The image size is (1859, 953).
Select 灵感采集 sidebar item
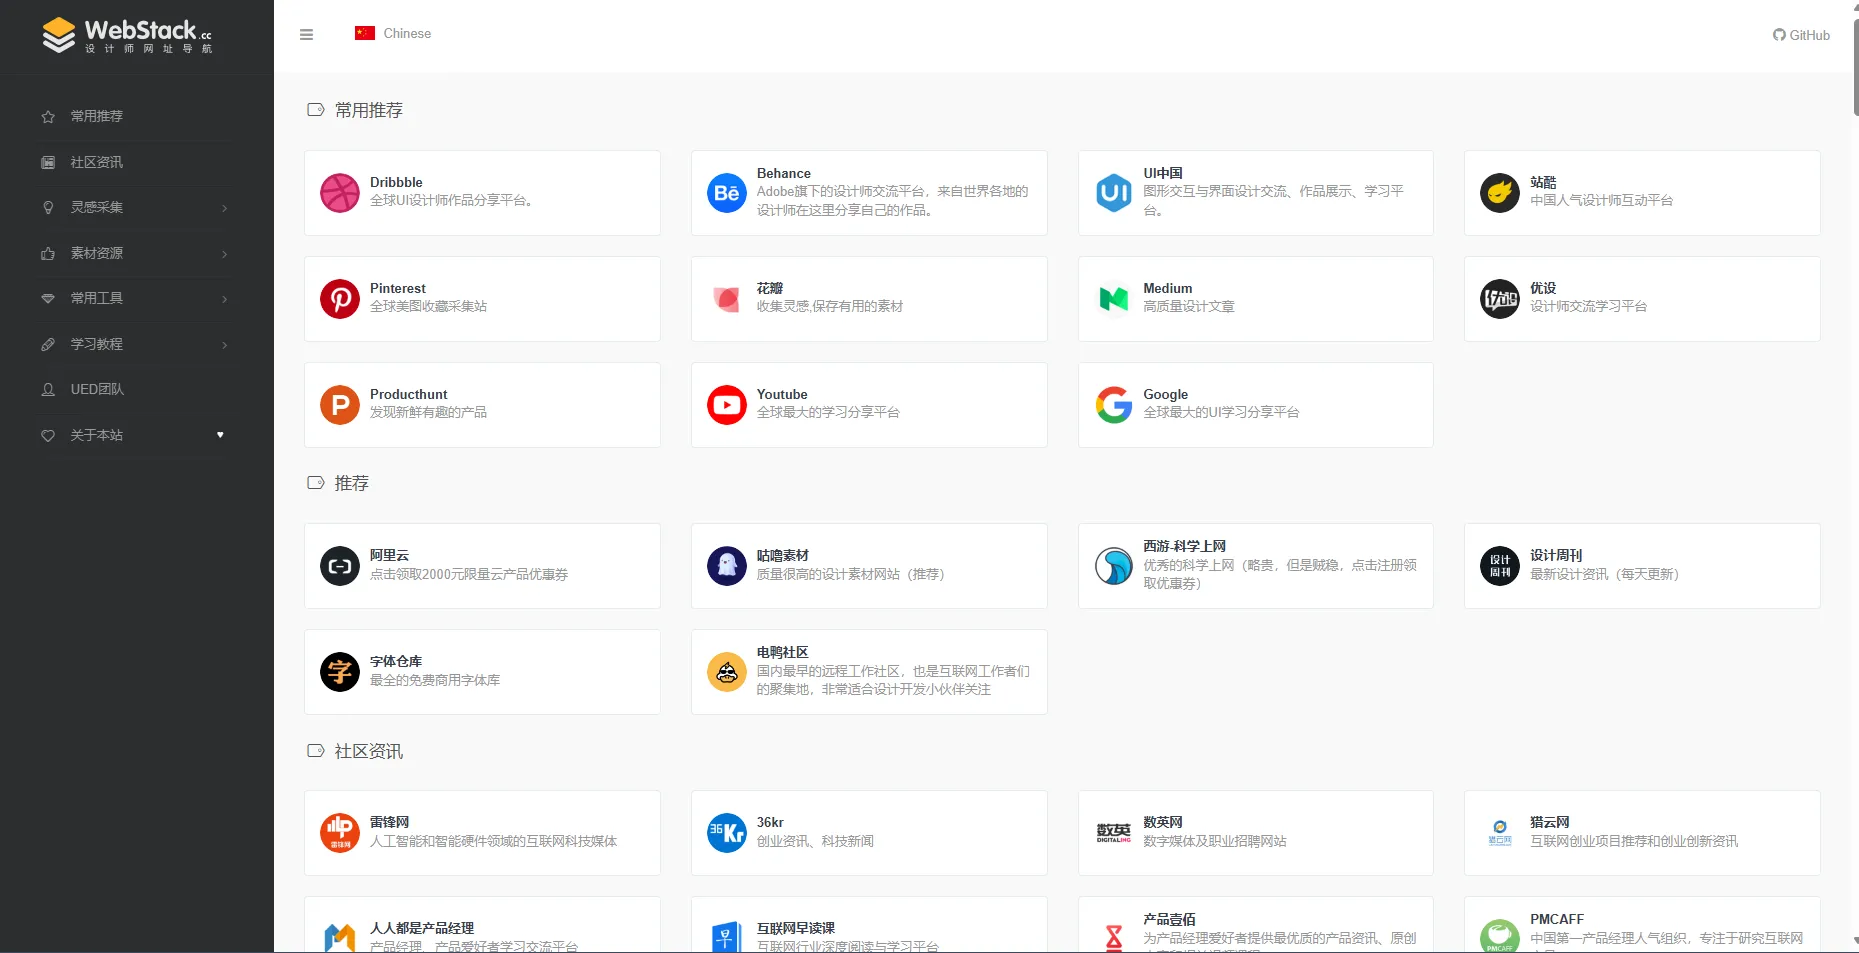pyautogui.click(x=97, y=207)
